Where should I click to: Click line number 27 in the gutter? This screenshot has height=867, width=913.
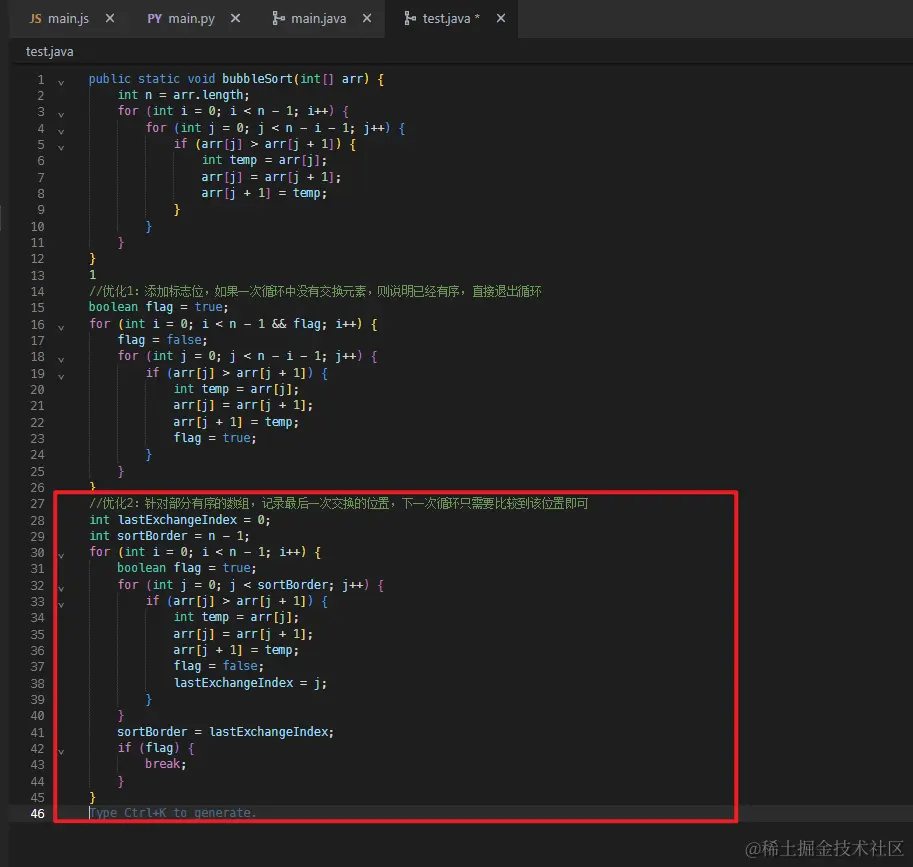(37, 504)
